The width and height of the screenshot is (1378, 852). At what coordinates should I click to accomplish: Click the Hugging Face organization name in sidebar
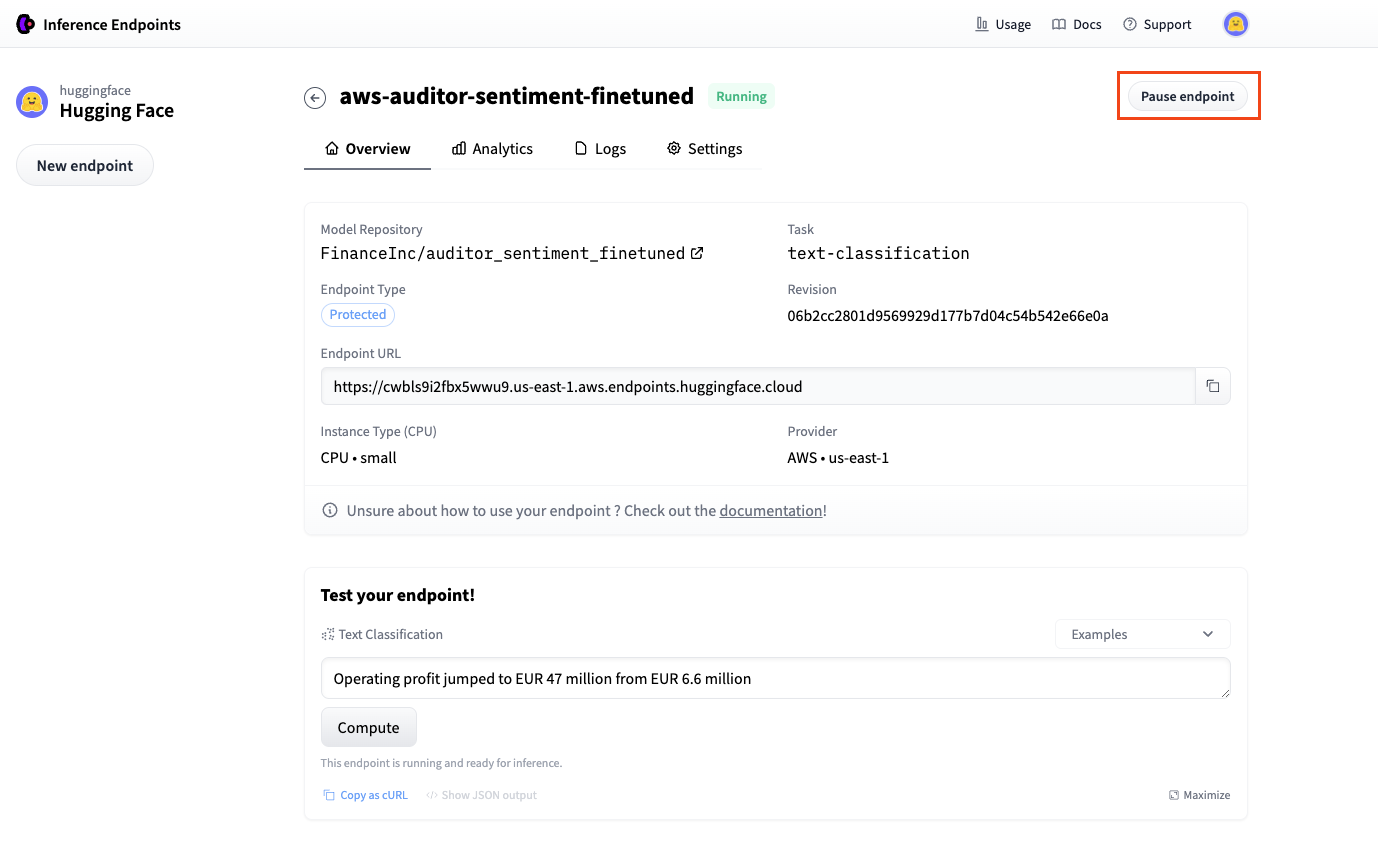117,110
